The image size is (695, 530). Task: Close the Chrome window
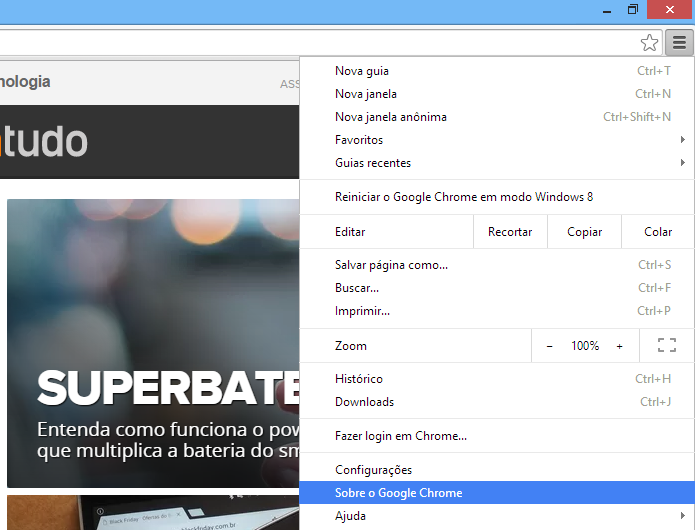[670, 9]
